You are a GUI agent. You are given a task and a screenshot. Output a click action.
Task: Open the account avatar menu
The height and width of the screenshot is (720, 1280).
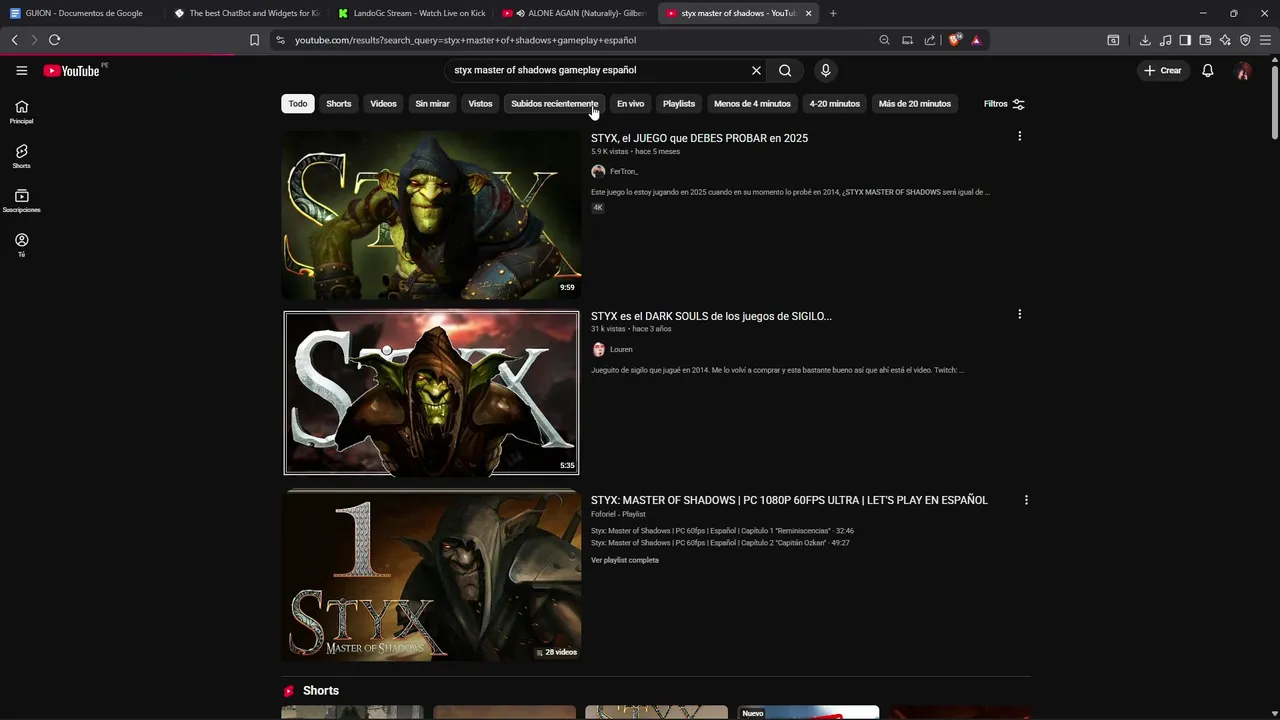pos(1243,70)
